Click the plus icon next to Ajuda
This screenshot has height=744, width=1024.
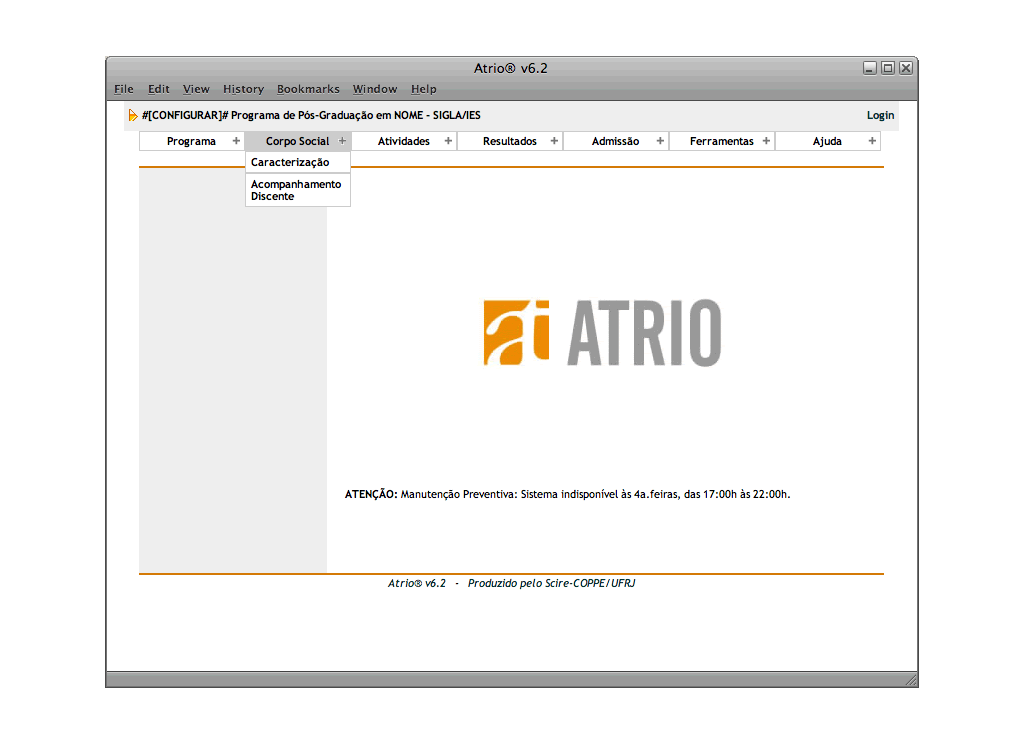[x=872, y=141]
